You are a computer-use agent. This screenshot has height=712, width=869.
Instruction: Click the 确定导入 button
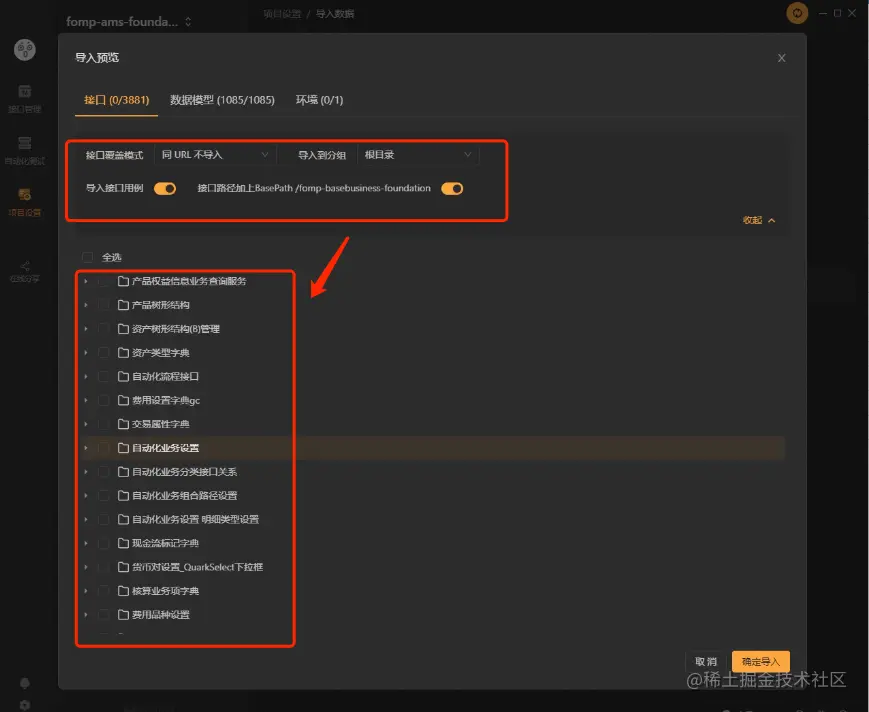760,662
